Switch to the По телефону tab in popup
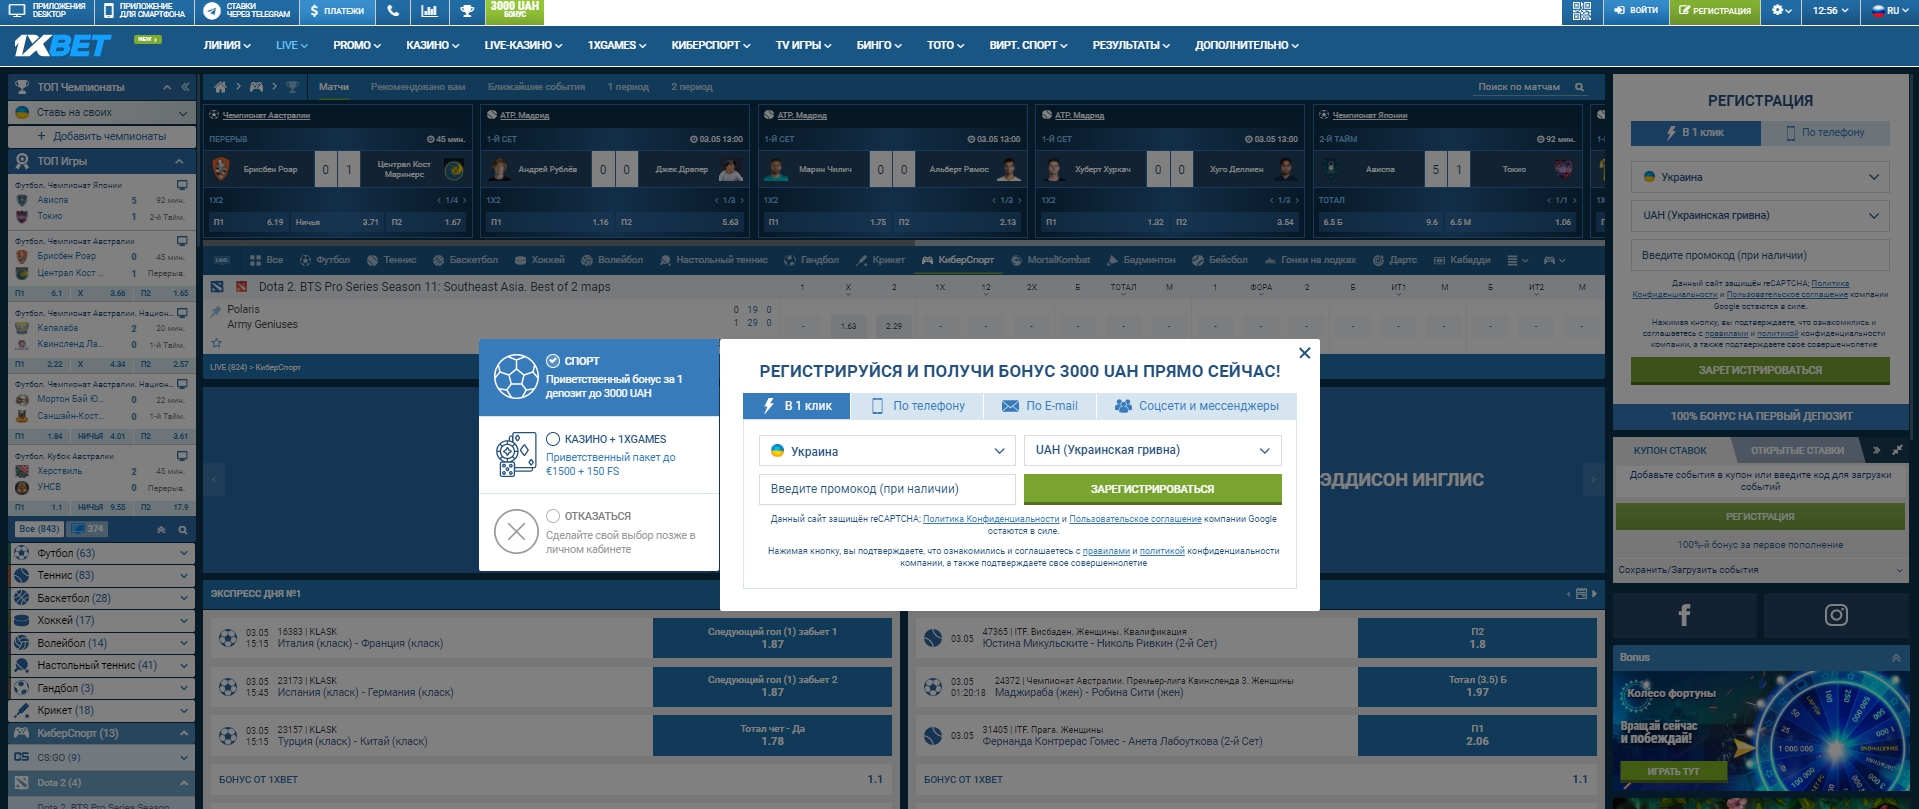Viewport: 1919px width, 809px height. (x=917, y=406)
